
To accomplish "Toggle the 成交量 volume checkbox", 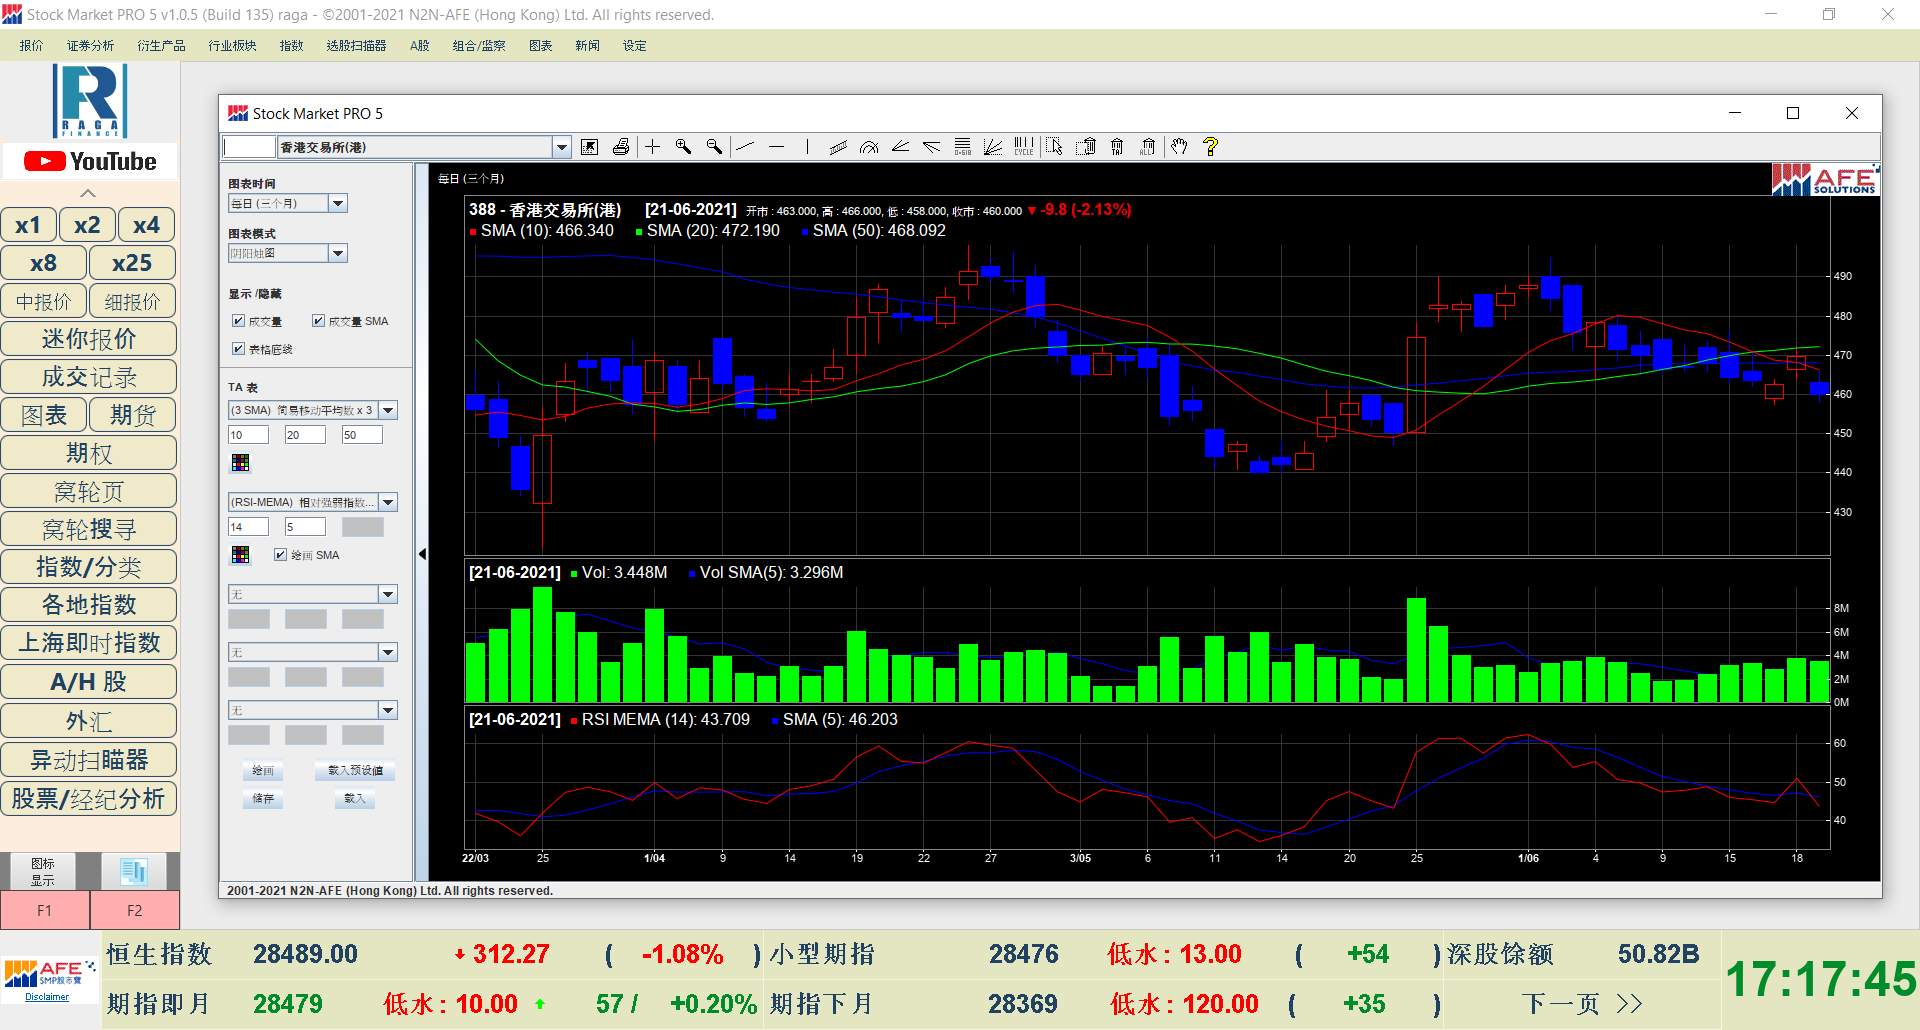I will tap(239, 321).
